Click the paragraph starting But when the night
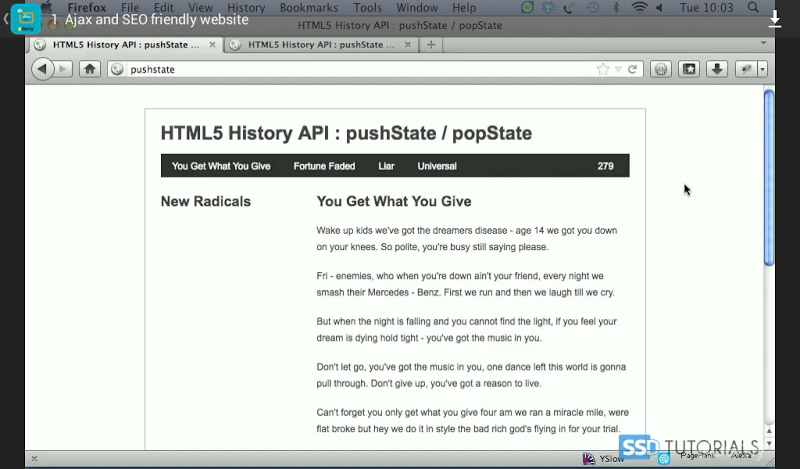 pyautogui.click(x=467, y=330)
